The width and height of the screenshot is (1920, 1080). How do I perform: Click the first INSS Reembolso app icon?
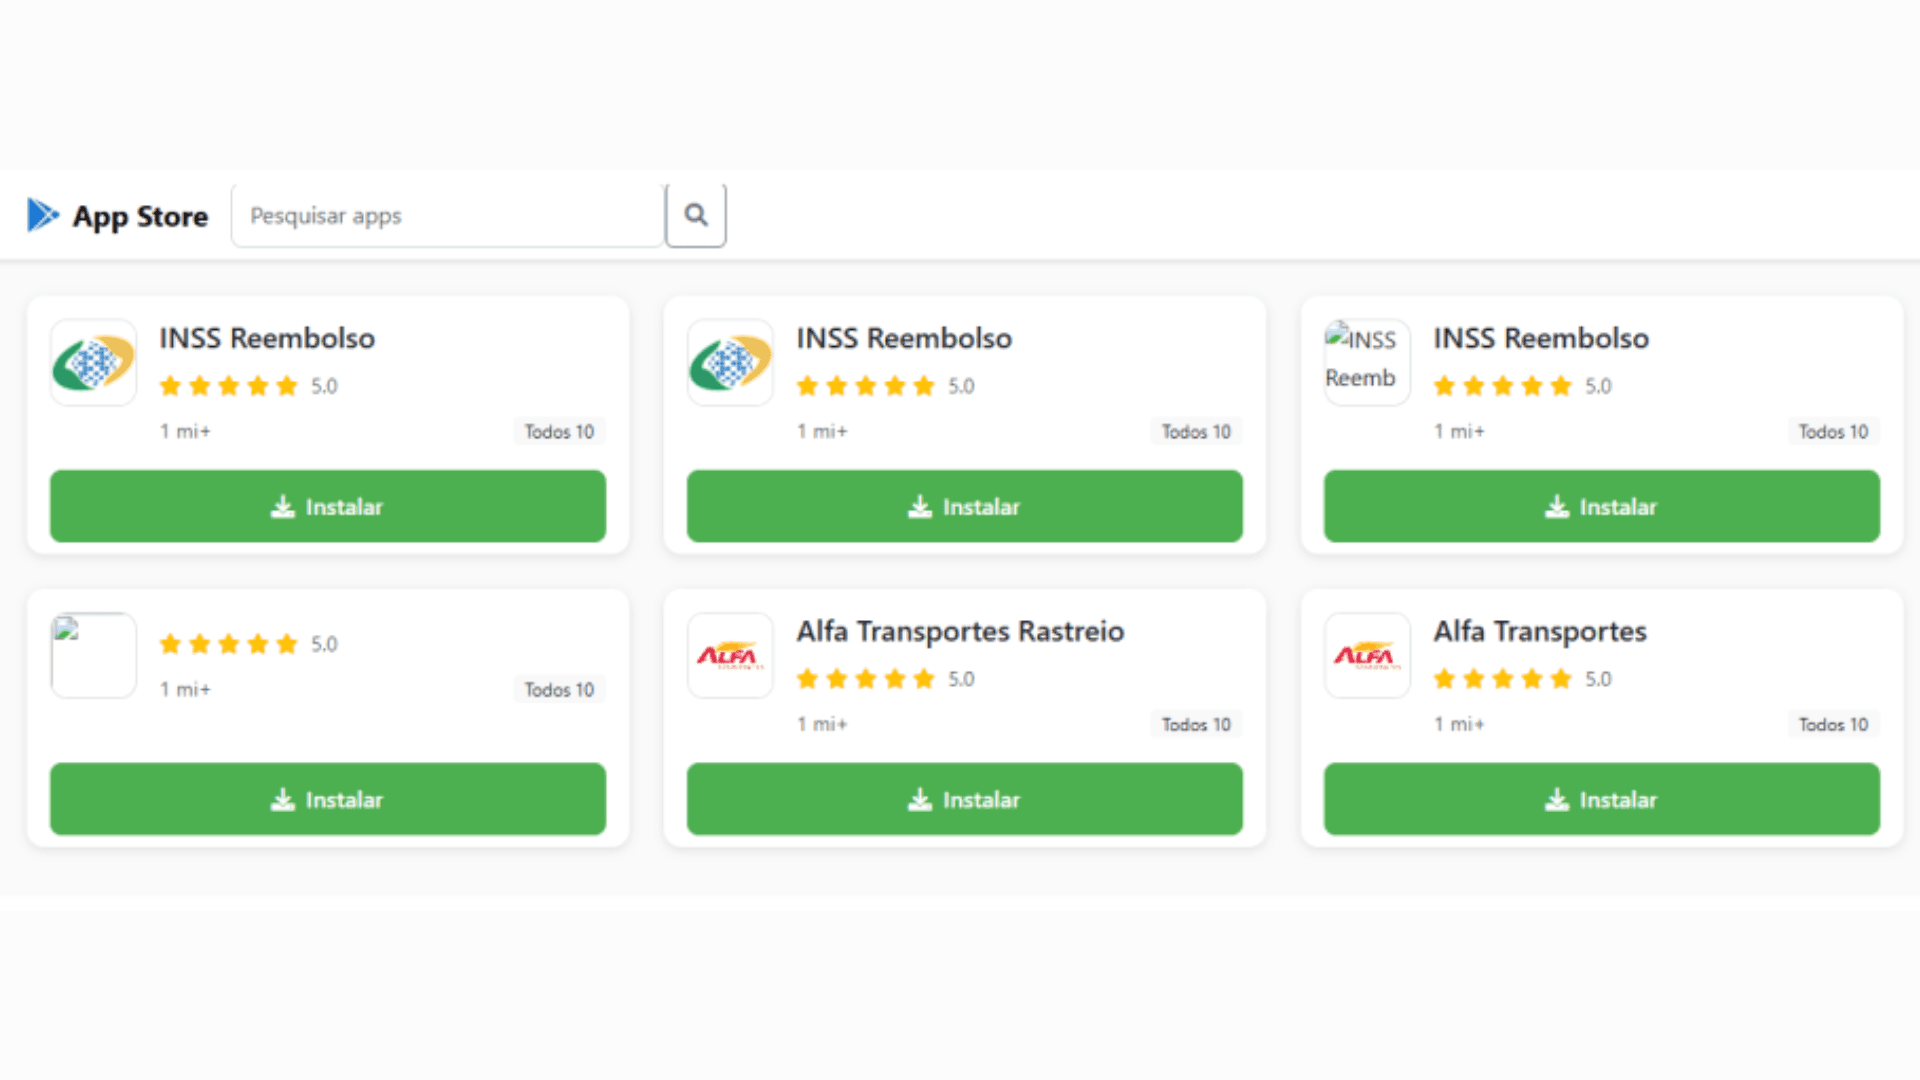[x=94, y=362]
